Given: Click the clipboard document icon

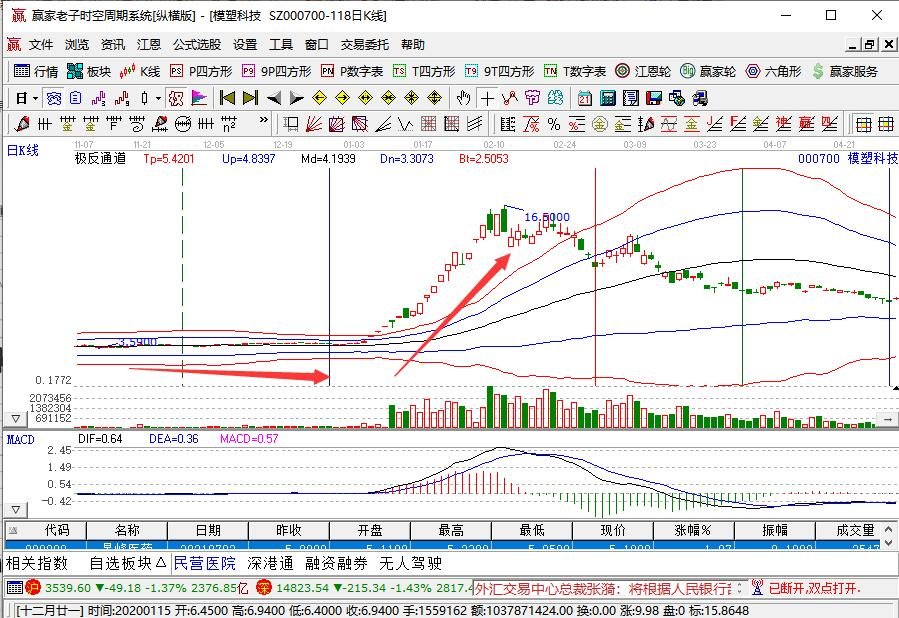Looking at the screenshot, I should click(x=76, y=99).
